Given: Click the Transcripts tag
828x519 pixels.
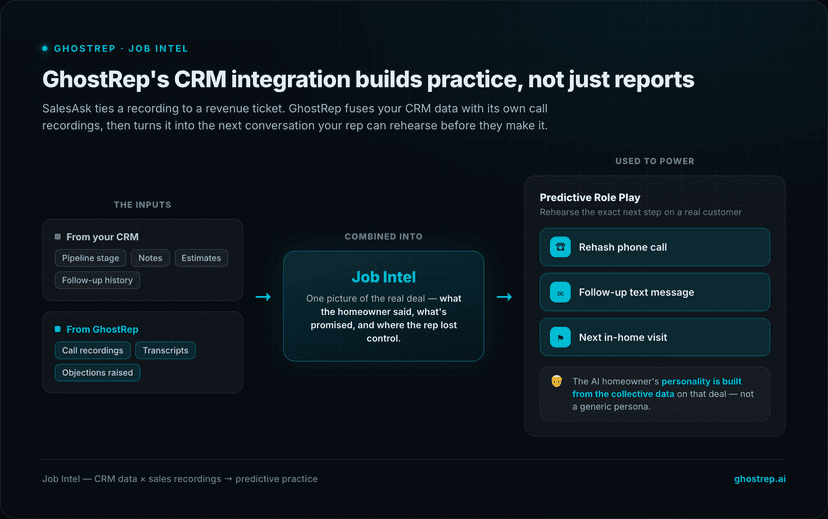Looking at the screenshot, I should (165, 351).
